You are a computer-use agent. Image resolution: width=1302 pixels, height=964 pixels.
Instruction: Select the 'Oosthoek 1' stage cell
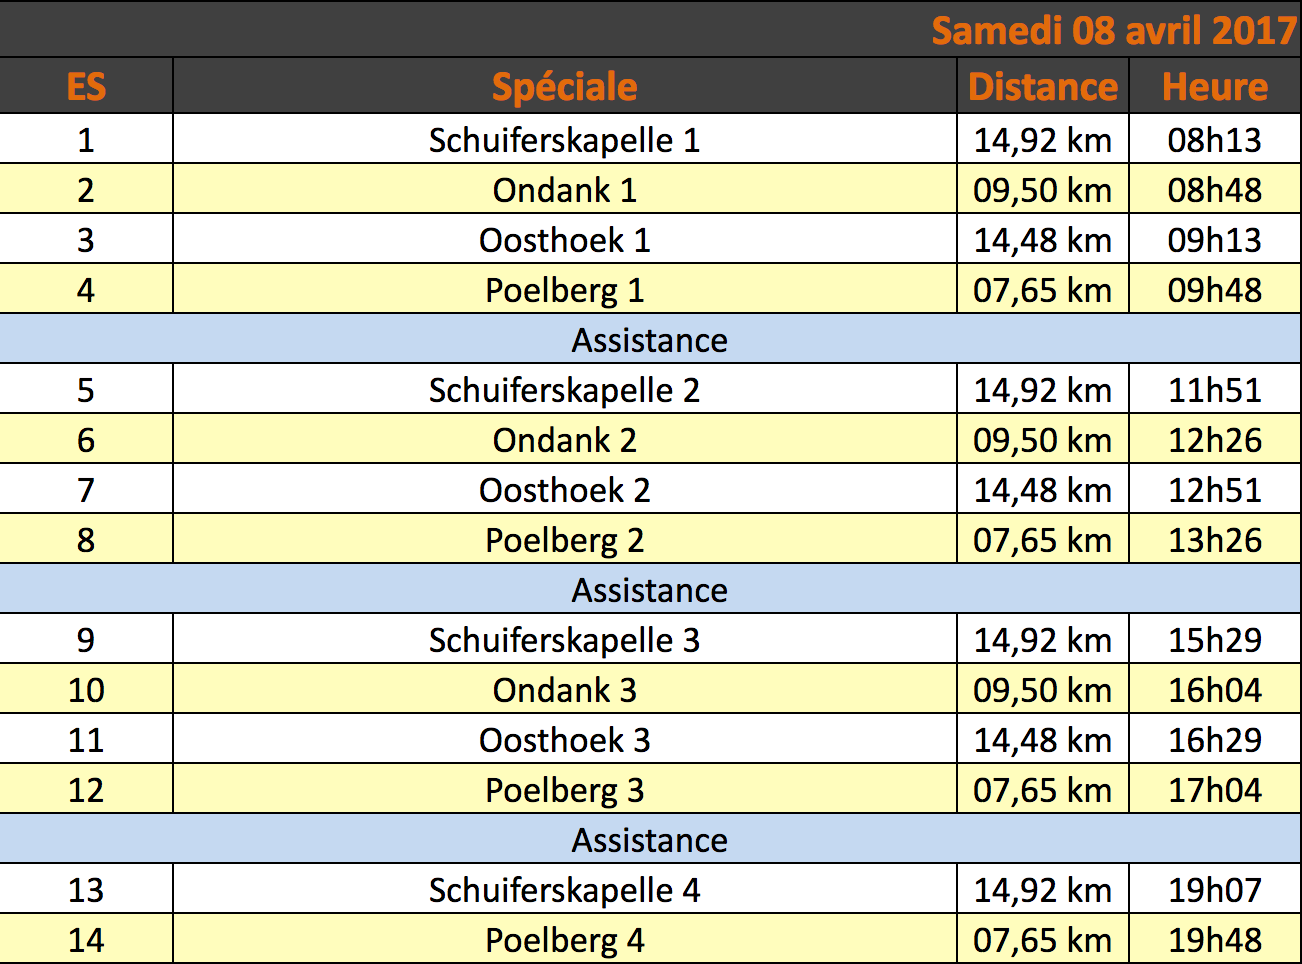tap(565, 239)
